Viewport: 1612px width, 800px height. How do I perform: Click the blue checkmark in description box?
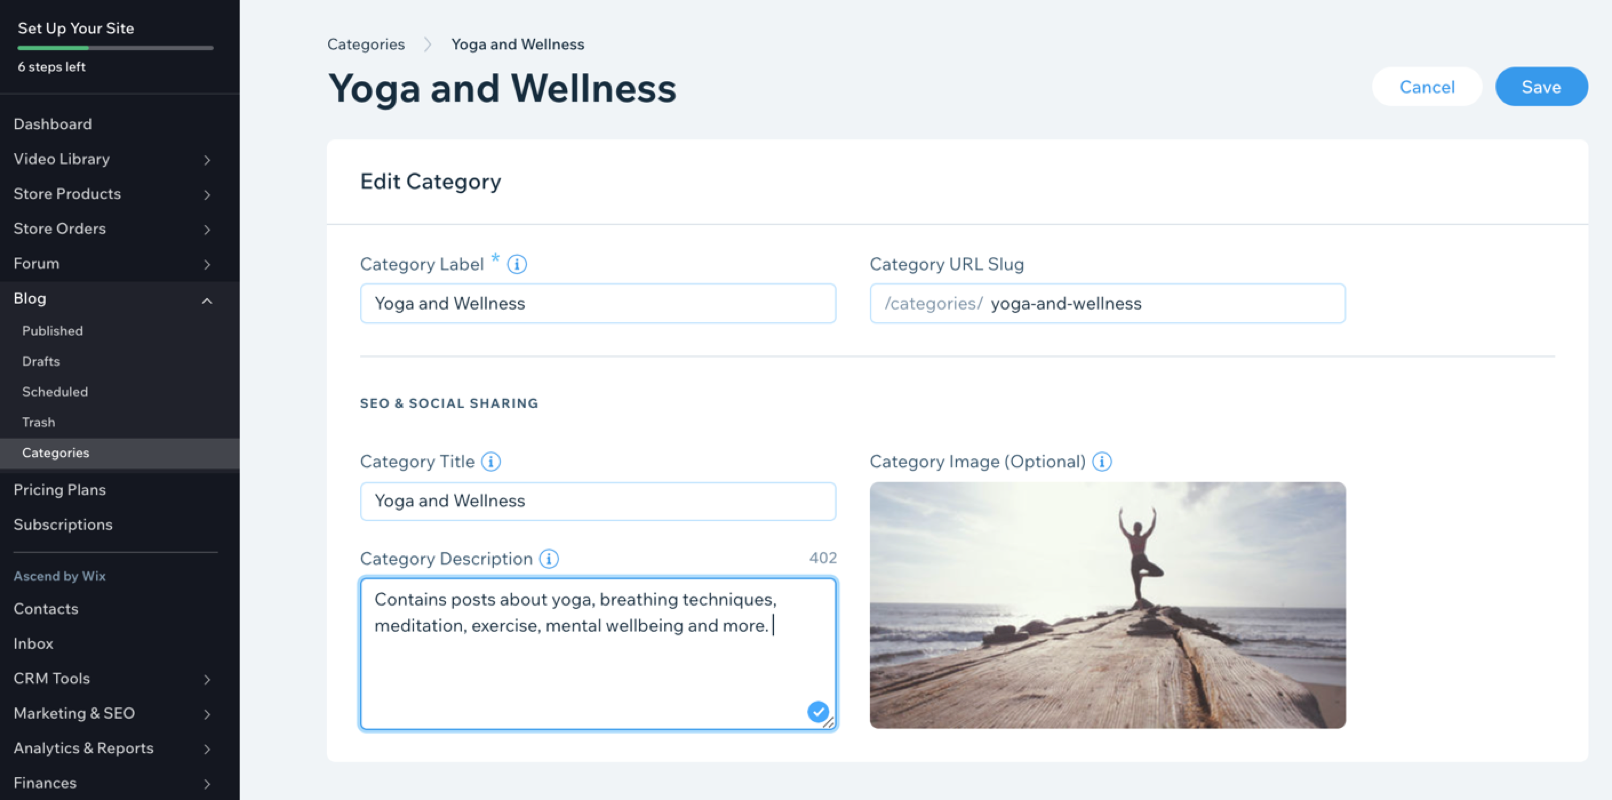(818, 712)
